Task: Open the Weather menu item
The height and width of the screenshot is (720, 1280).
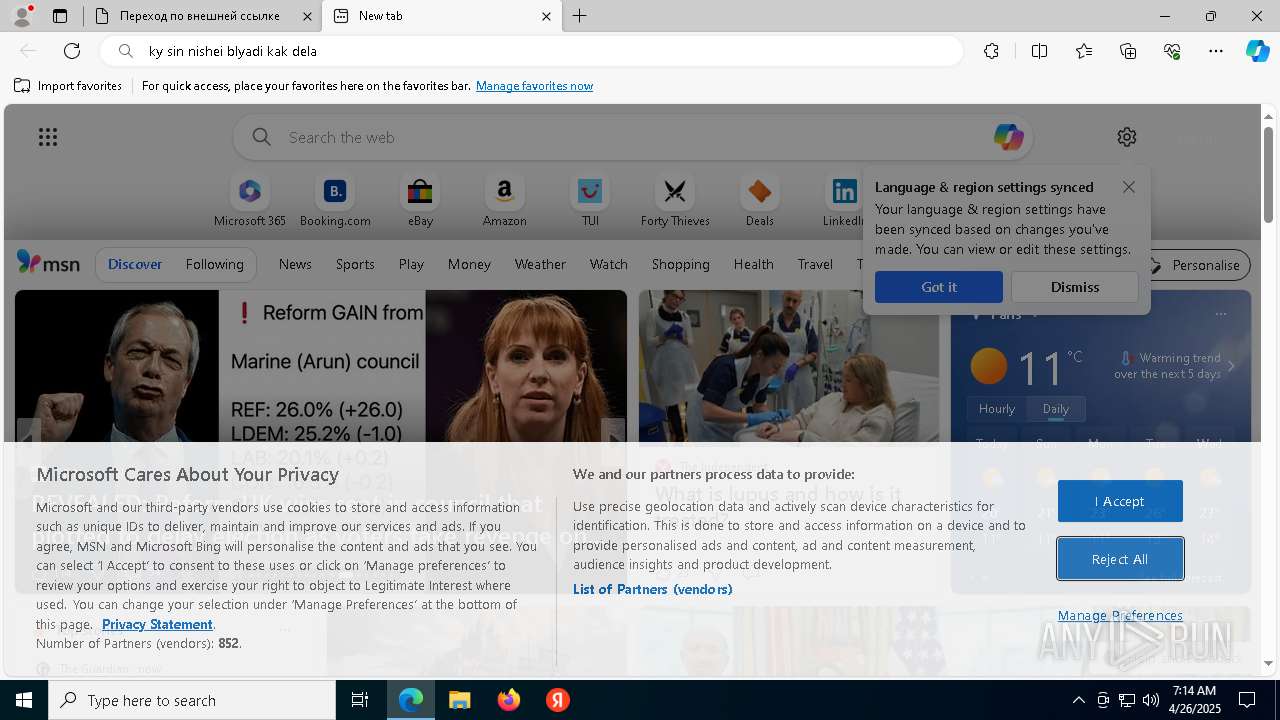Action: [540, 264]
